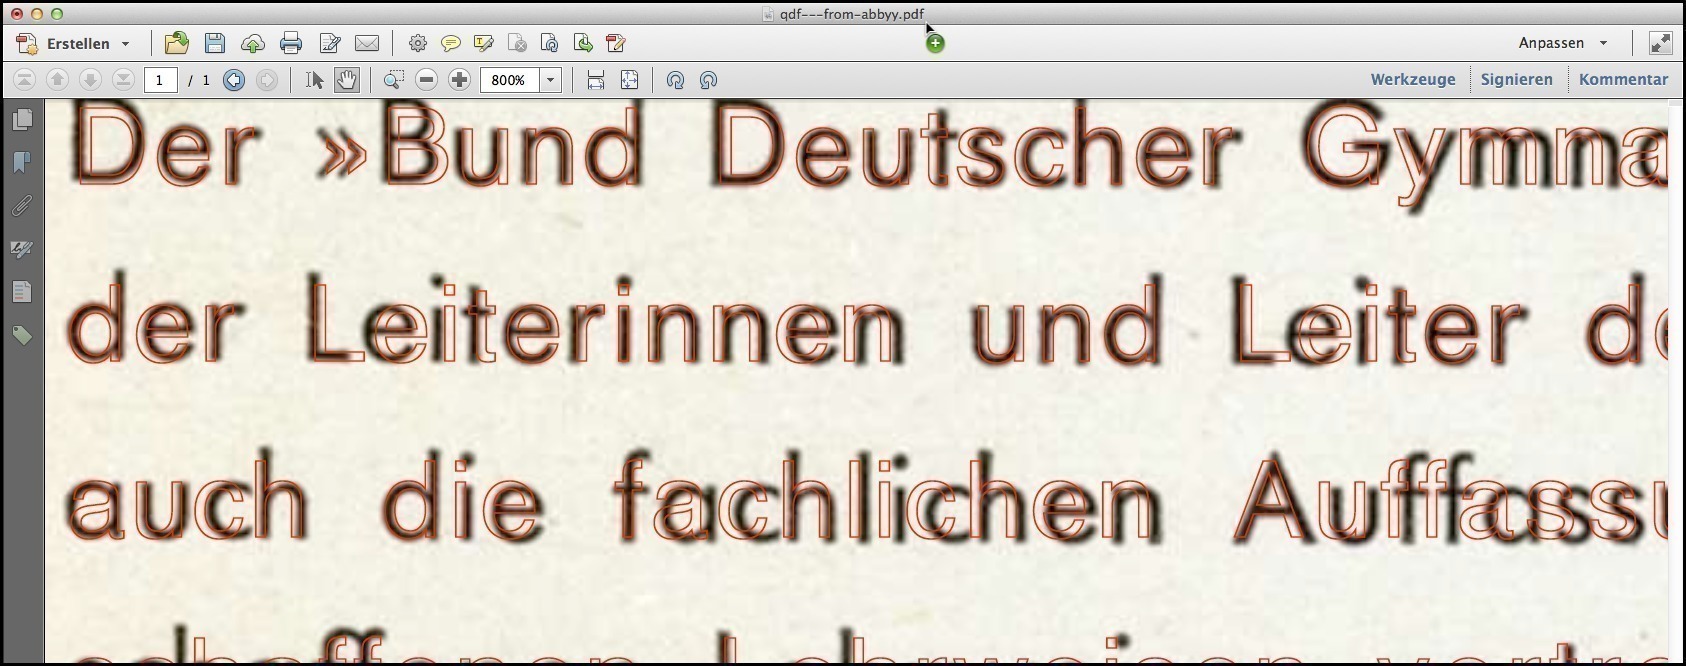Toggle the hand pan tool

[x=346, y=80]
